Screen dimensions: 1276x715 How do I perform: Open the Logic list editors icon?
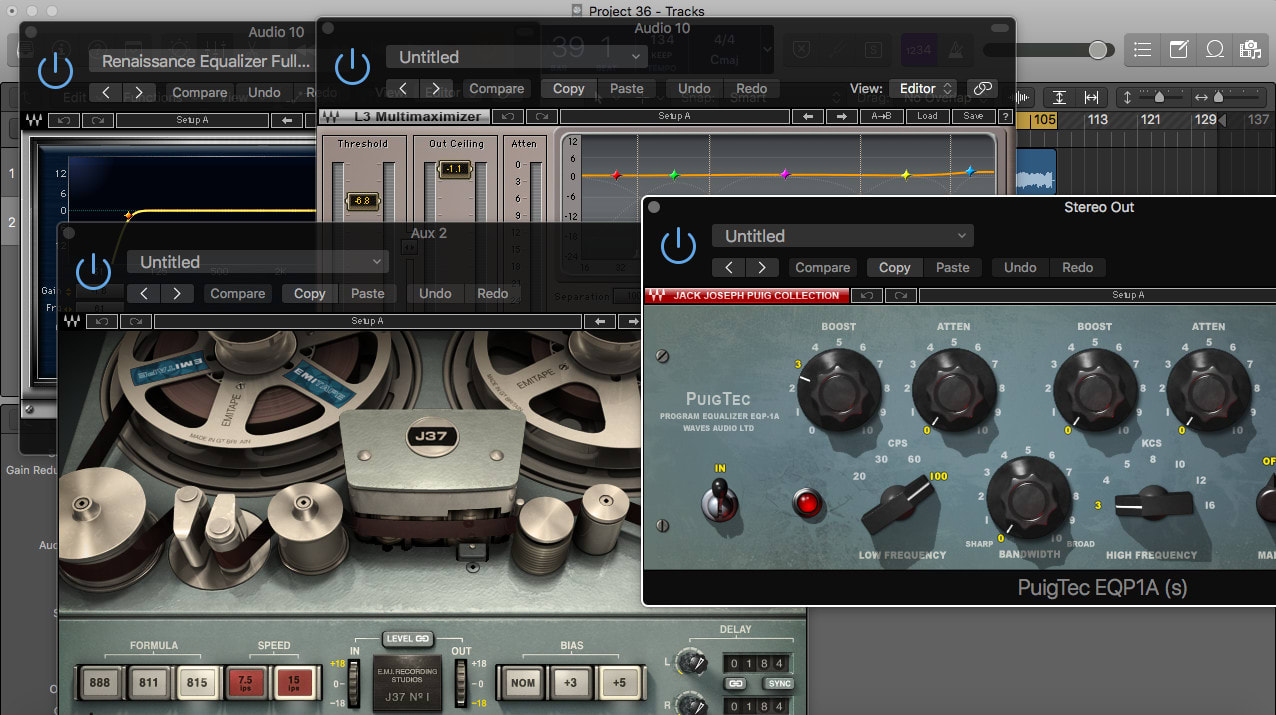point(1143,49)
